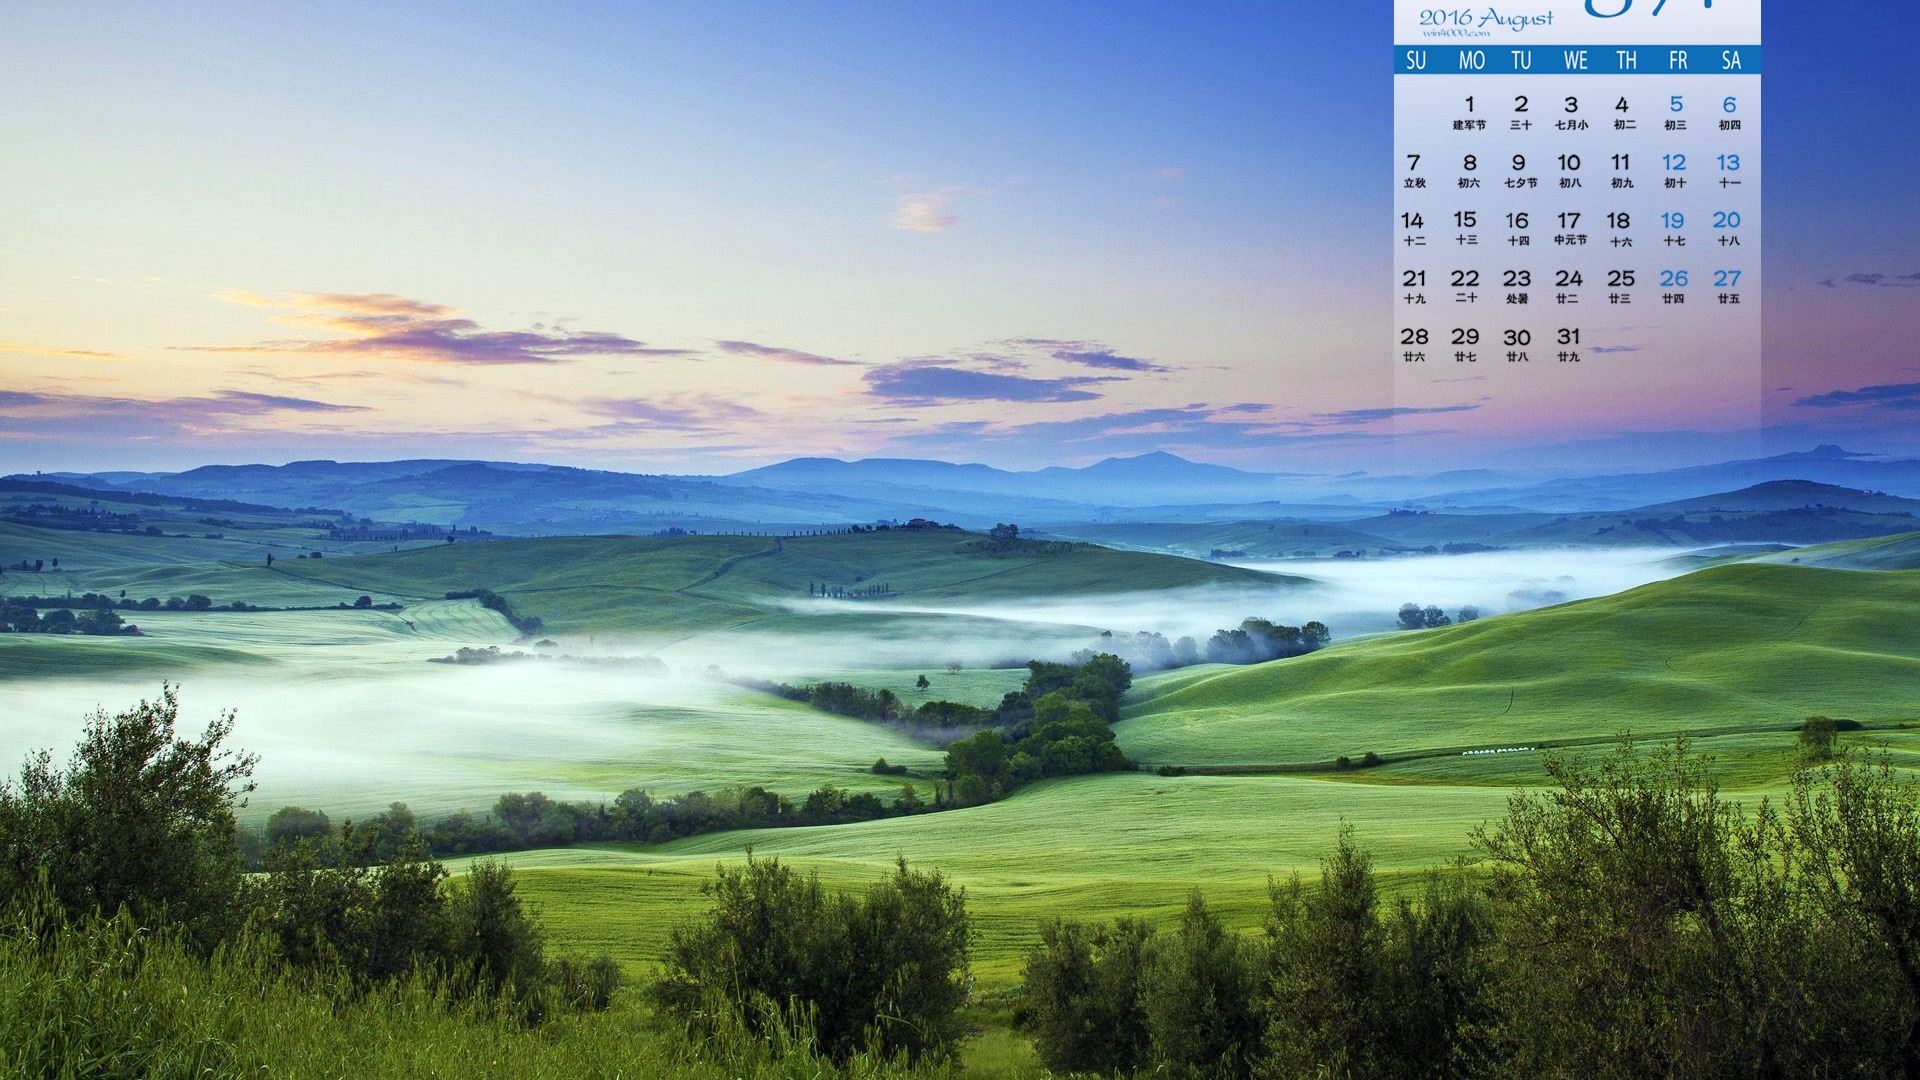The height and width of the screenshot is (1080, 1920).
Task: Choose Tuesday date 30 in calendar
Action: pos(1518,345)
